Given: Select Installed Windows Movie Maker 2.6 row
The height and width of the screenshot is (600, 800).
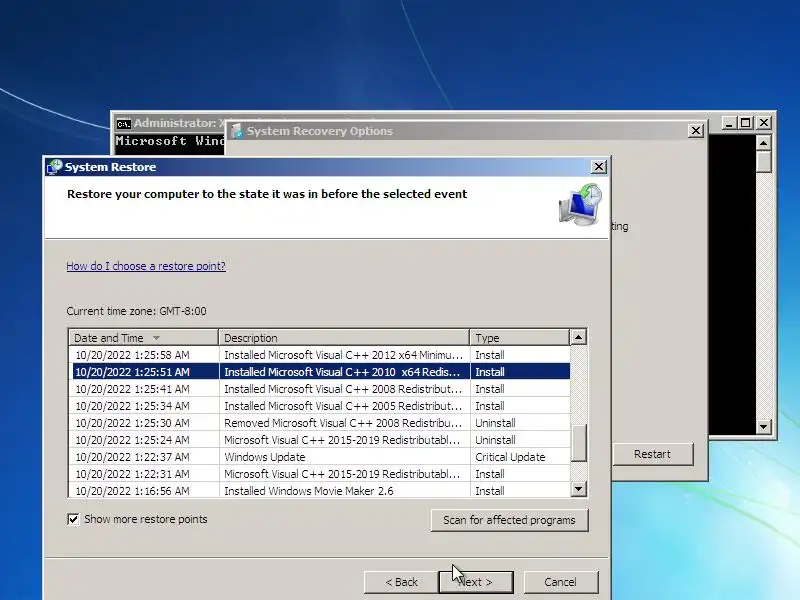Looking at the screenshot, I should [319, 490].
